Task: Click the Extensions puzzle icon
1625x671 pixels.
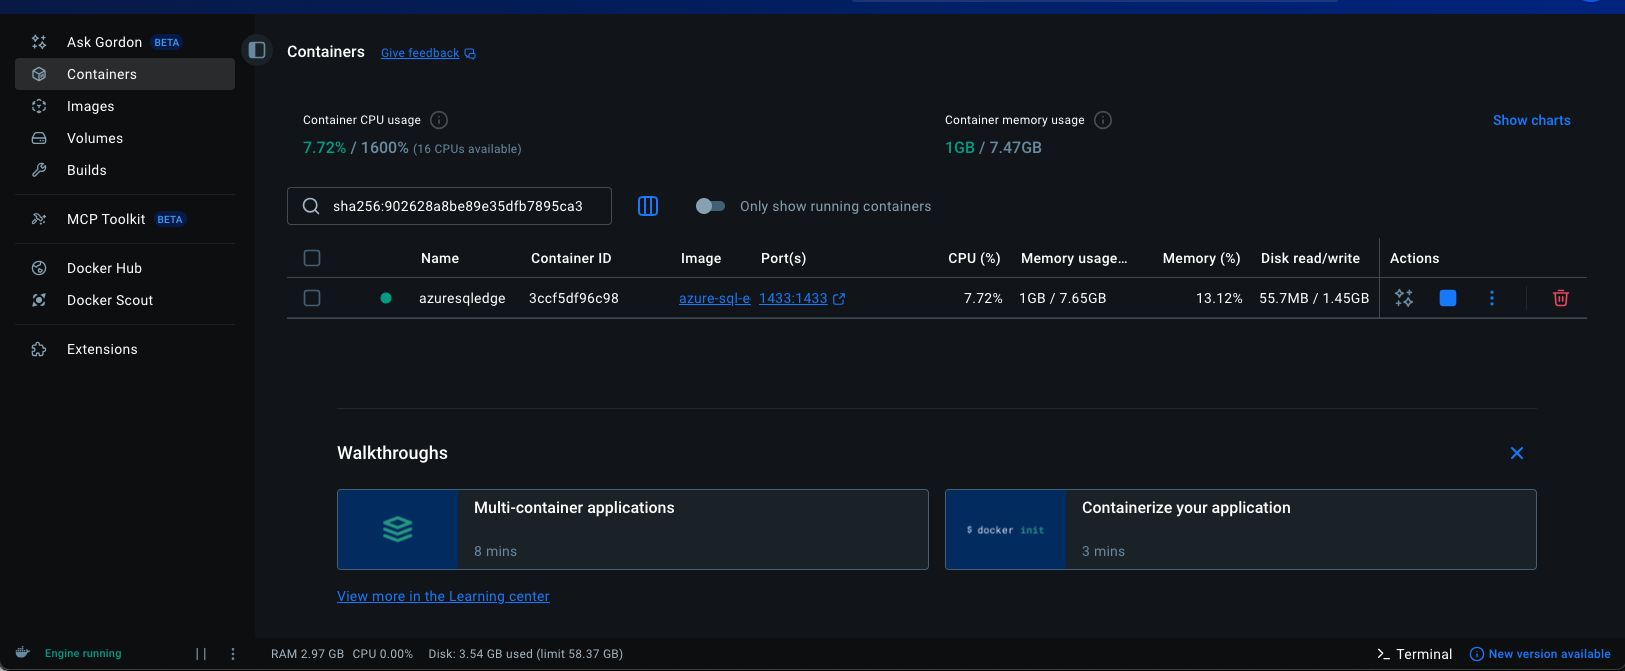Action: pos(39,349)
